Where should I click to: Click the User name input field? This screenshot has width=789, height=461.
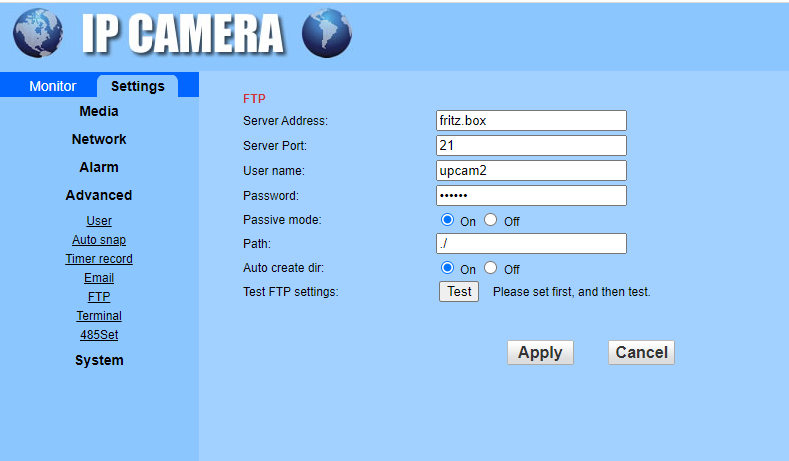click(x=531, y=171)
